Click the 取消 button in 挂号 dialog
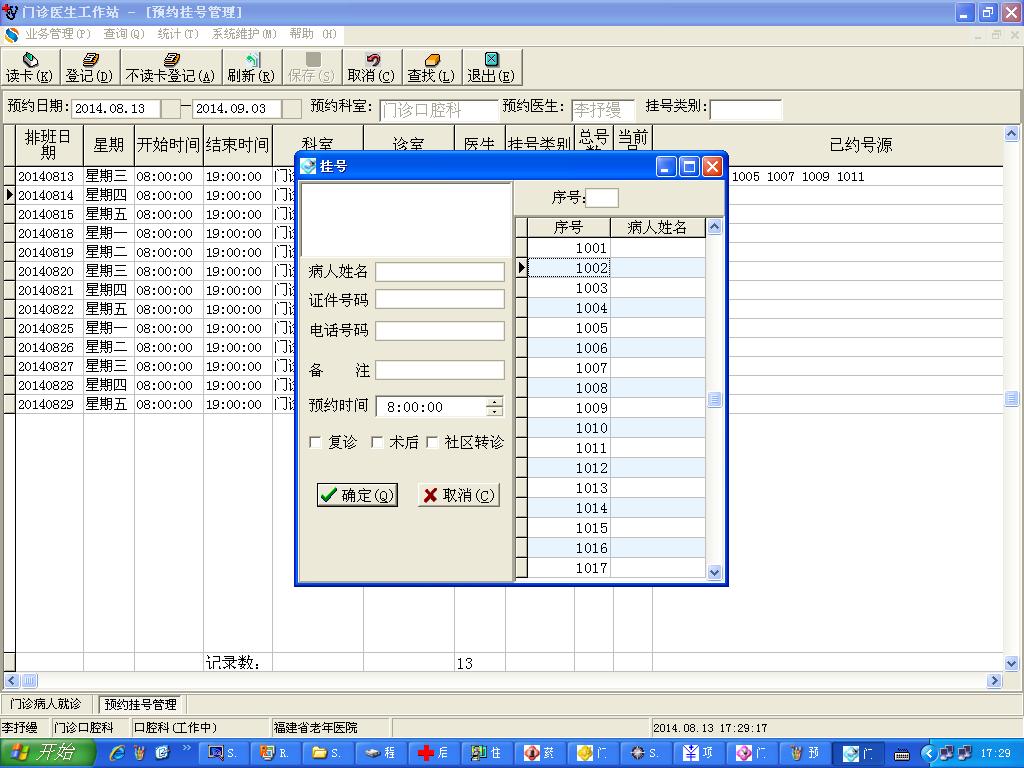Screen dimensions: 1024x768 458,495
